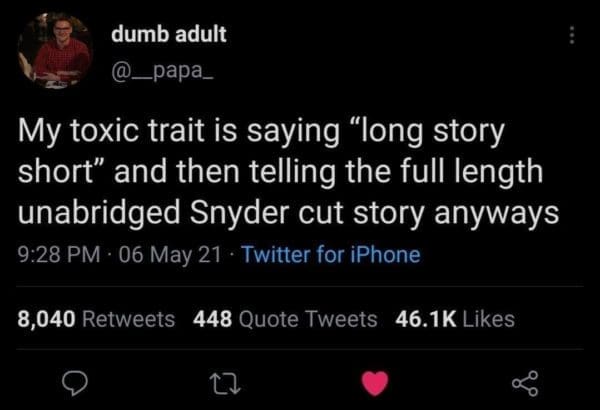View the dumb adult profile picture
This screenshot has width=600, height=410.
click(x=58, y=50)
